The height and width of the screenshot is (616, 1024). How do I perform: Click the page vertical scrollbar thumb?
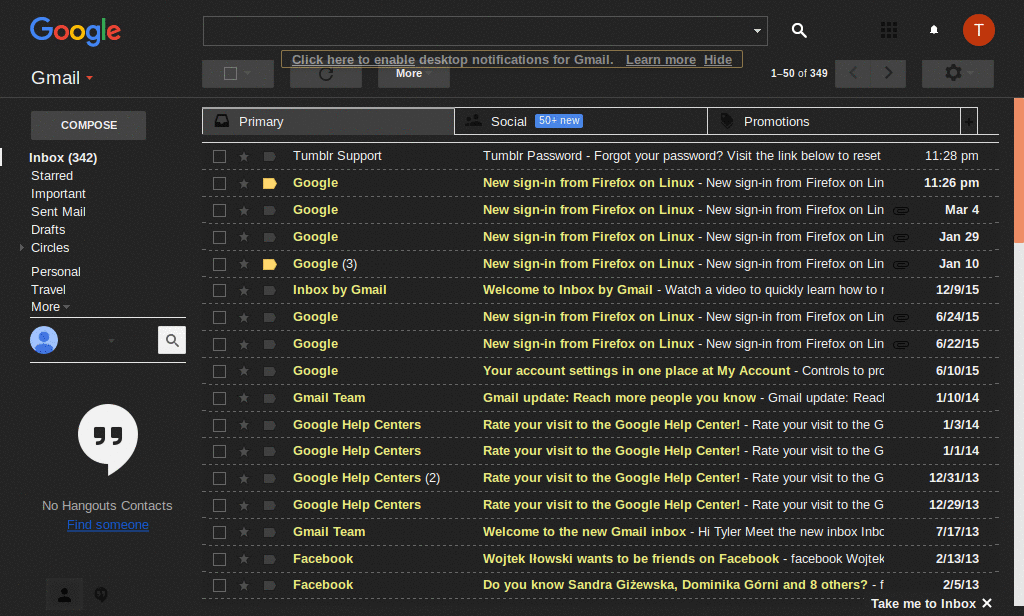(x=1019, y=170)
